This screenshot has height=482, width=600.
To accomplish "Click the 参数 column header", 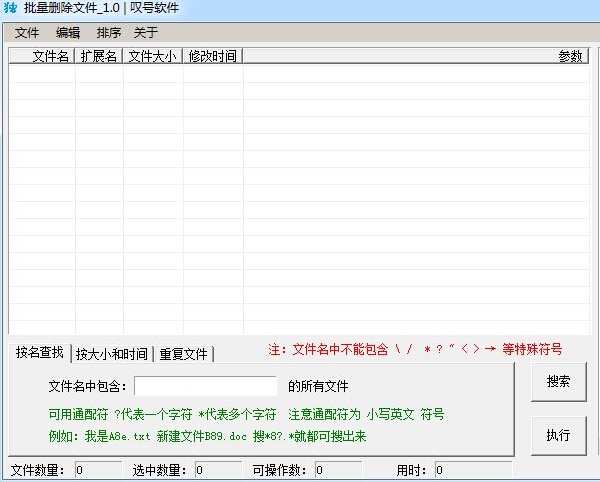I will (415, 57).
